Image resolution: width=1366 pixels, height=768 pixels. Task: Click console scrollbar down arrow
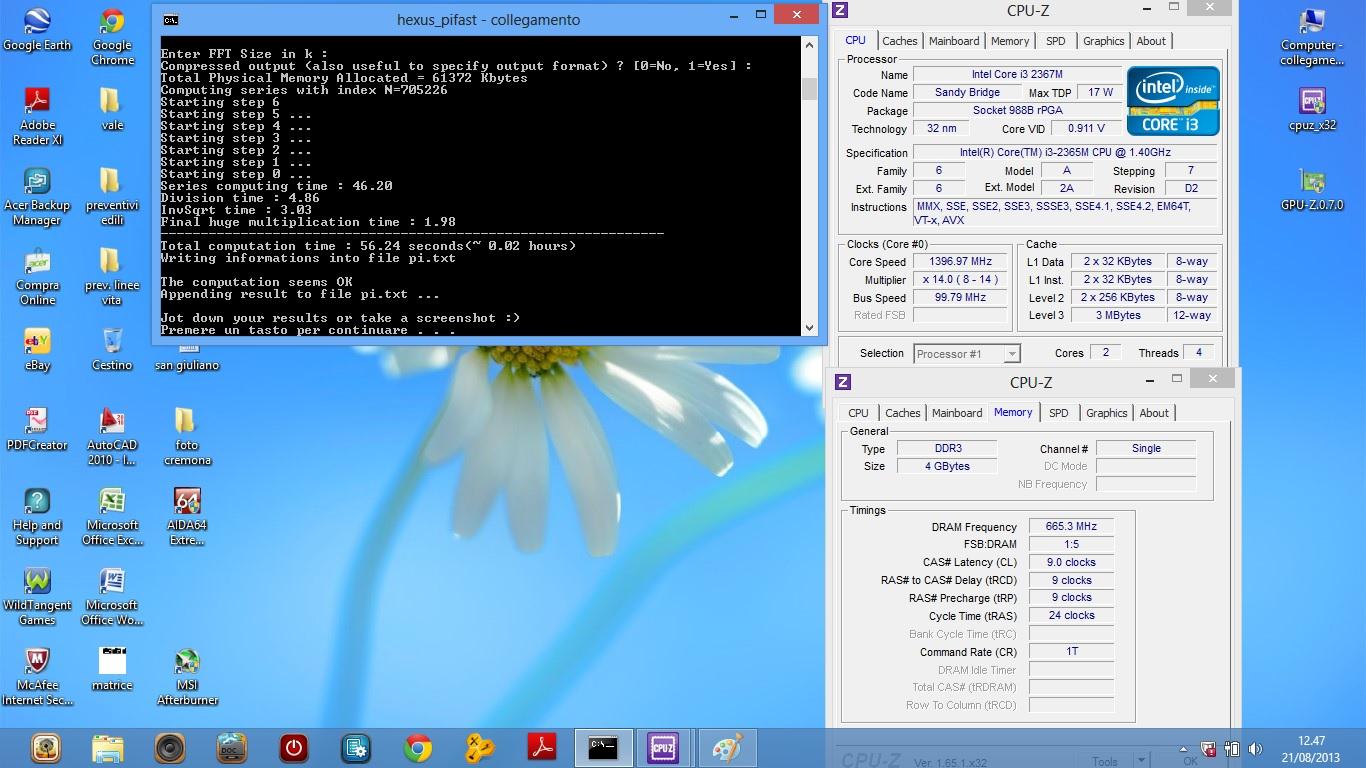809,326
